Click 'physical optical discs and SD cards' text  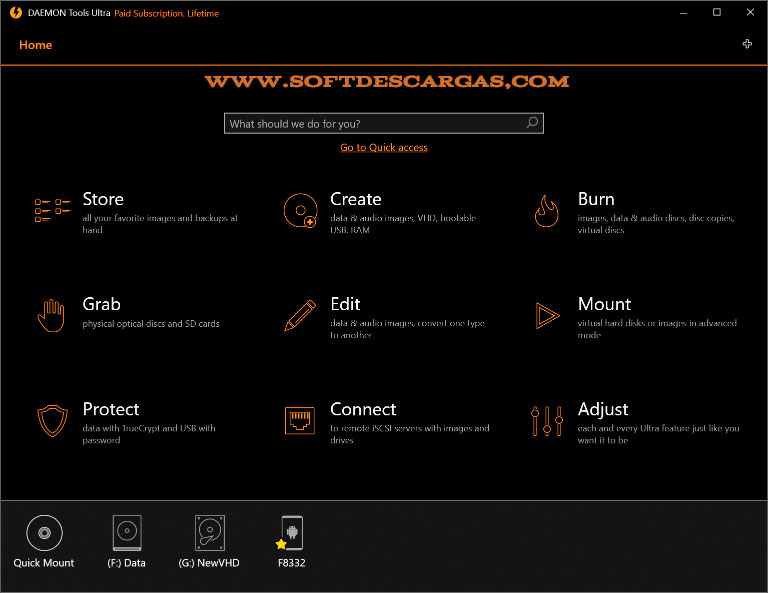[151, 324]
